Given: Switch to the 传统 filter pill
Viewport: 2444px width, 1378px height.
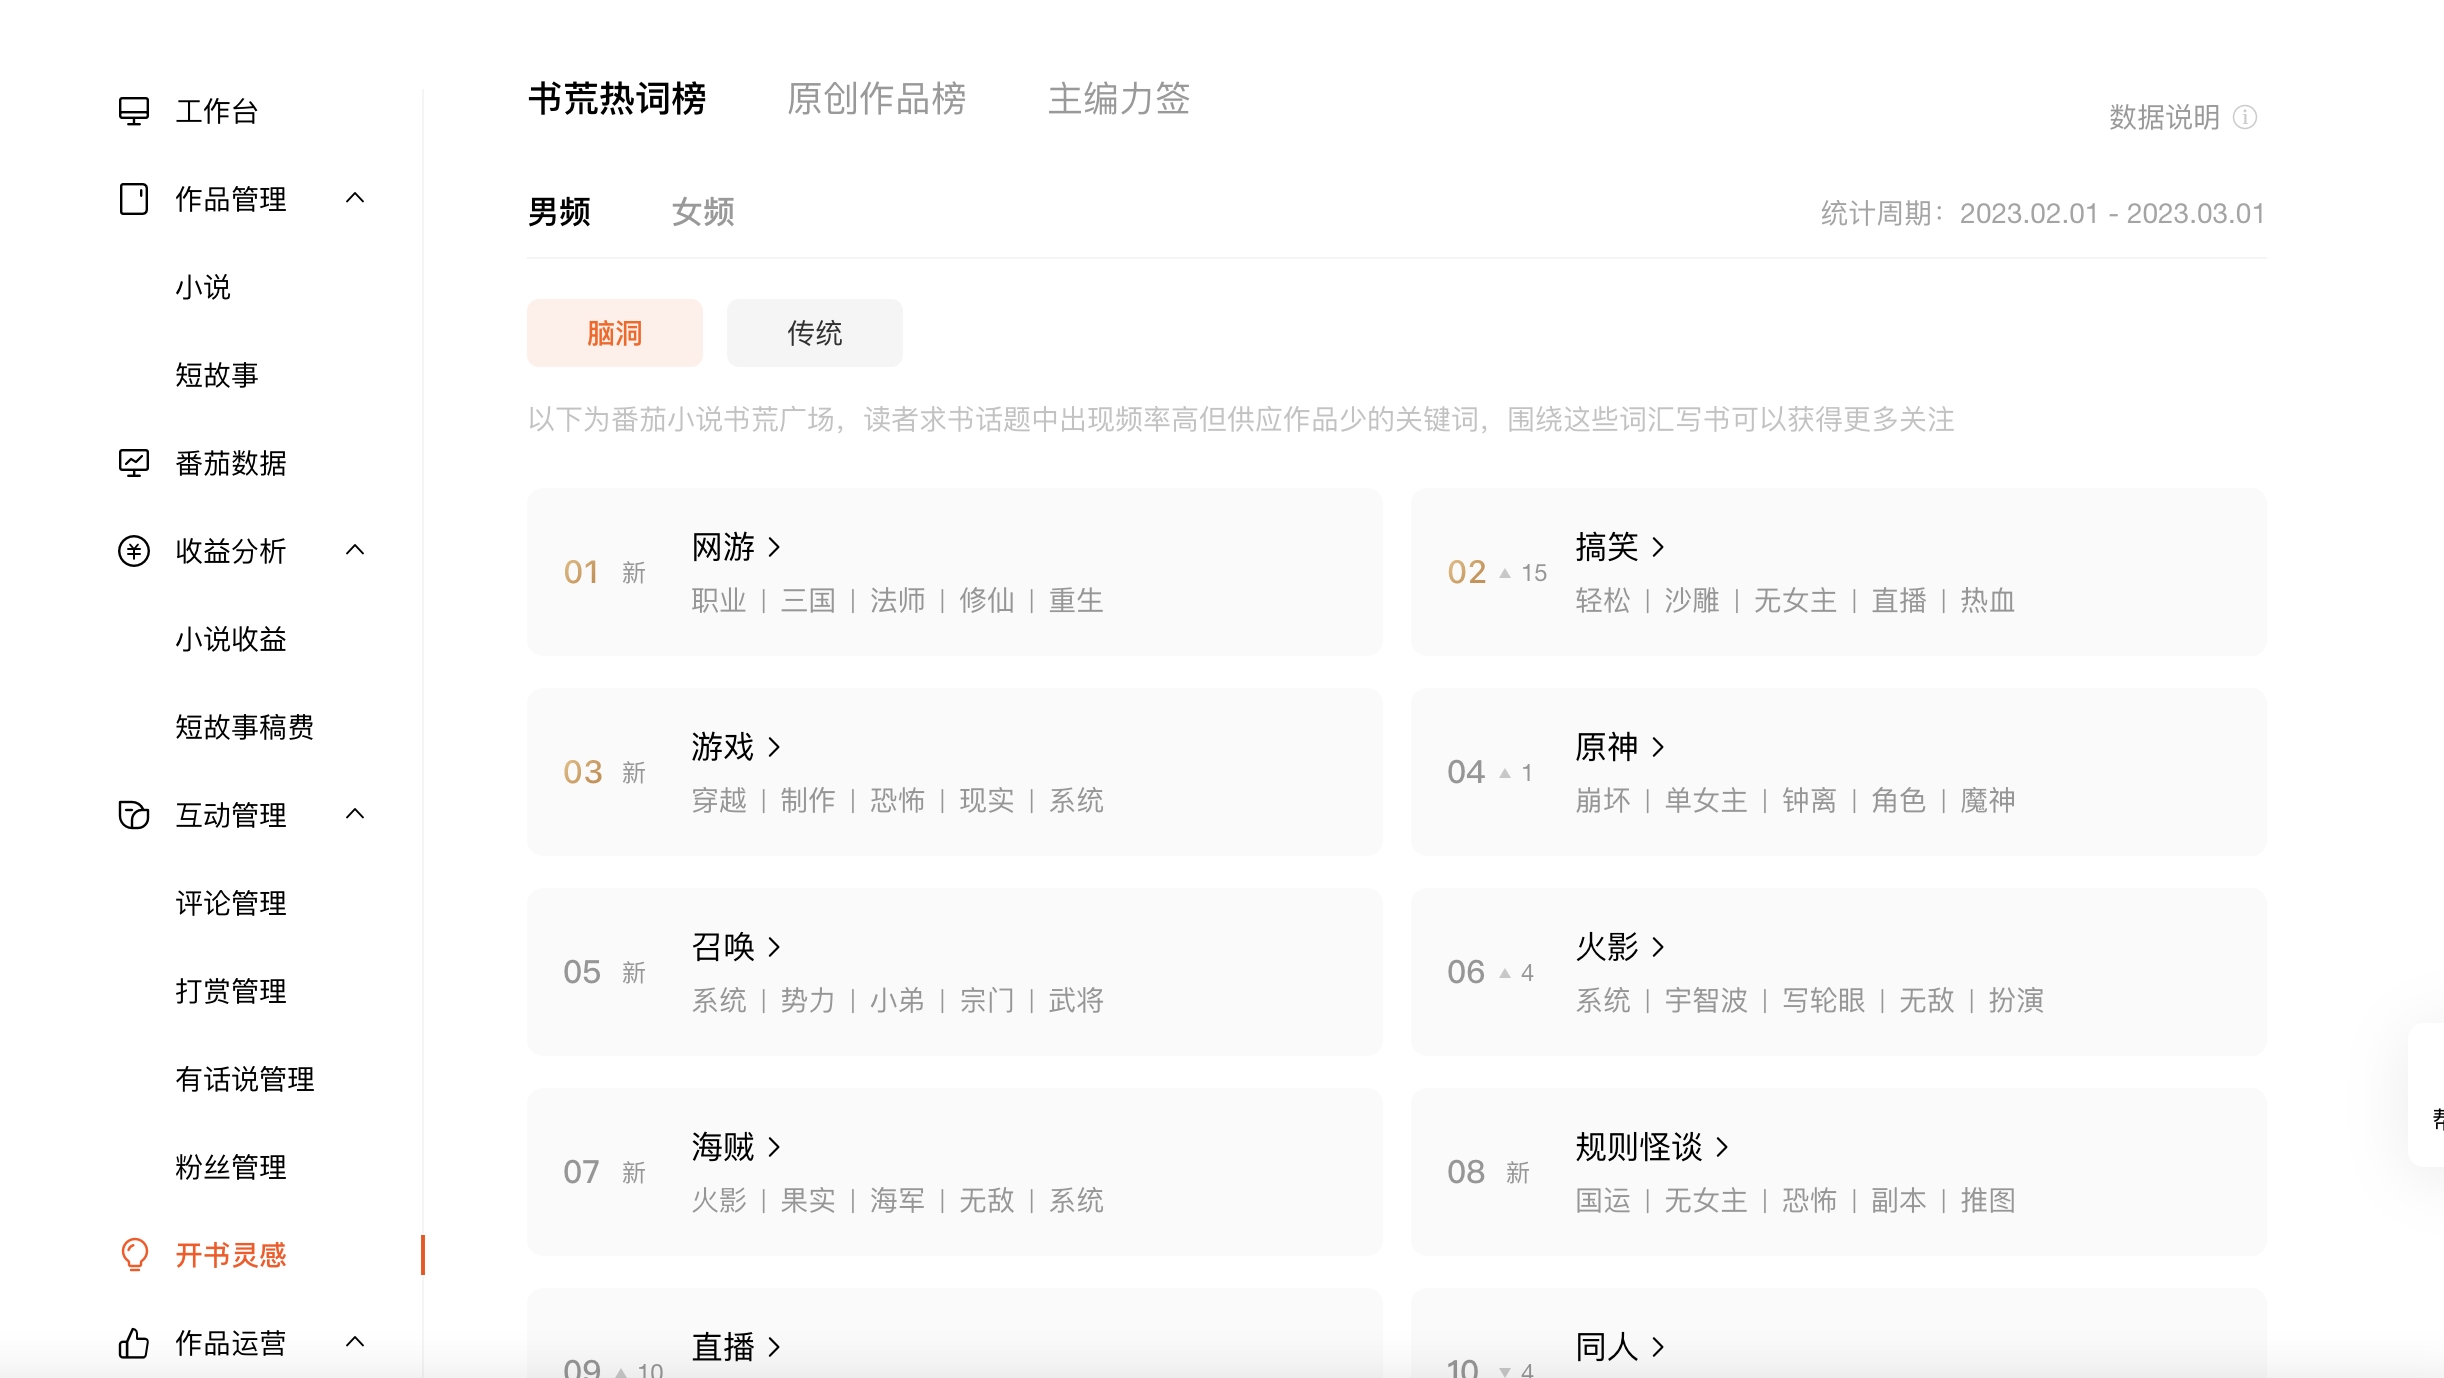Looking at the screenshot, I should coord(814,333).
